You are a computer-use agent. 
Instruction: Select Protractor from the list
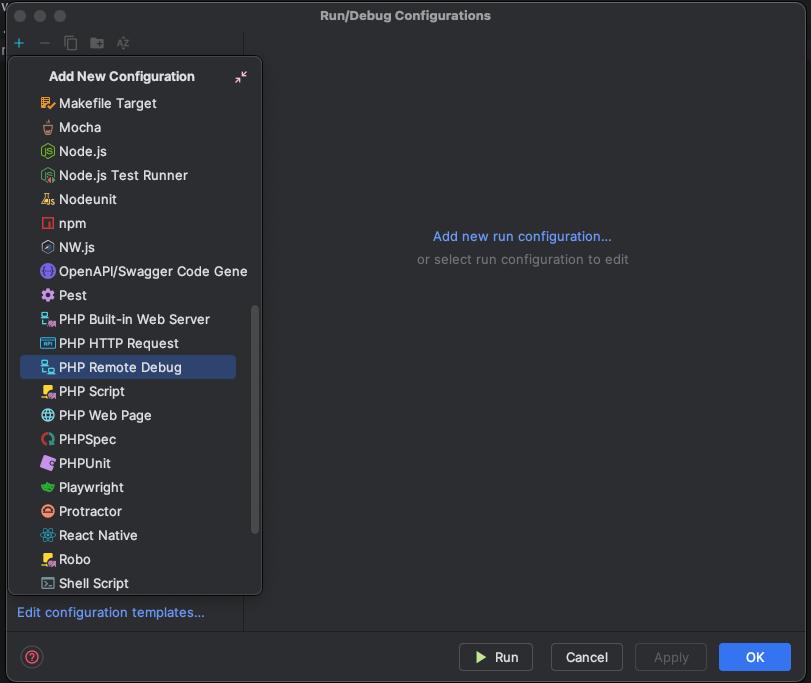click(128, 511)
